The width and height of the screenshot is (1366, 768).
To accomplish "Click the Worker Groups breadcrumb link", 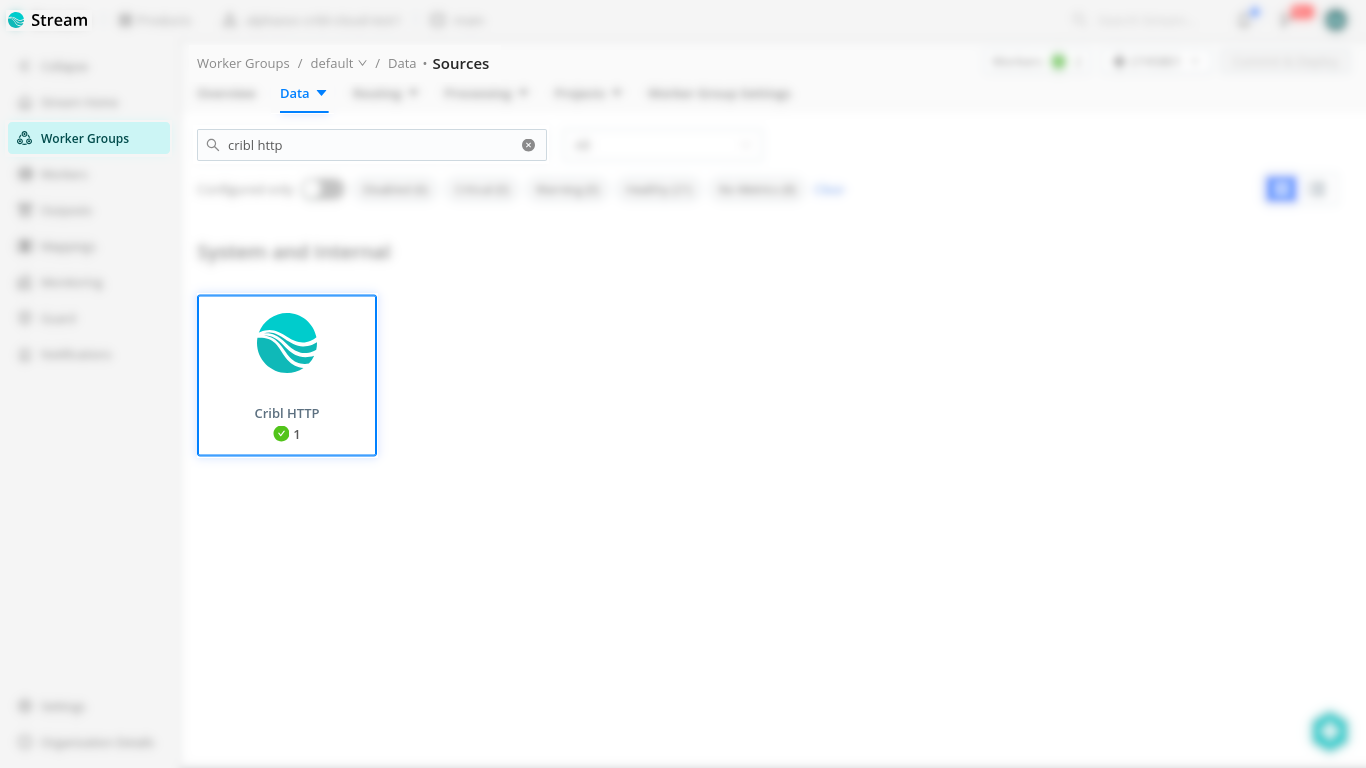I will (243, 64).
